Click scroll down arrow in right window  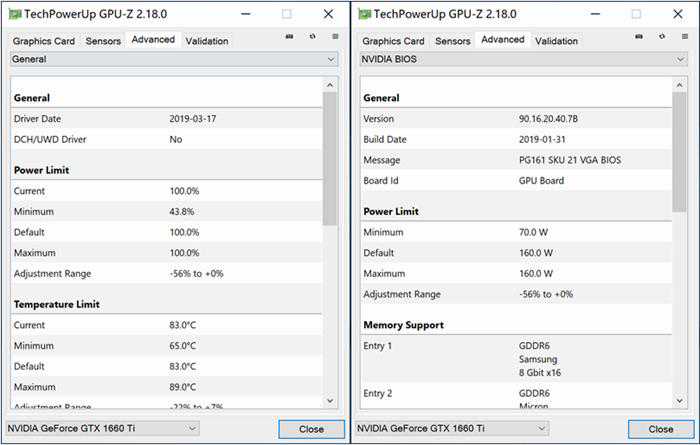tap(680, 400)
